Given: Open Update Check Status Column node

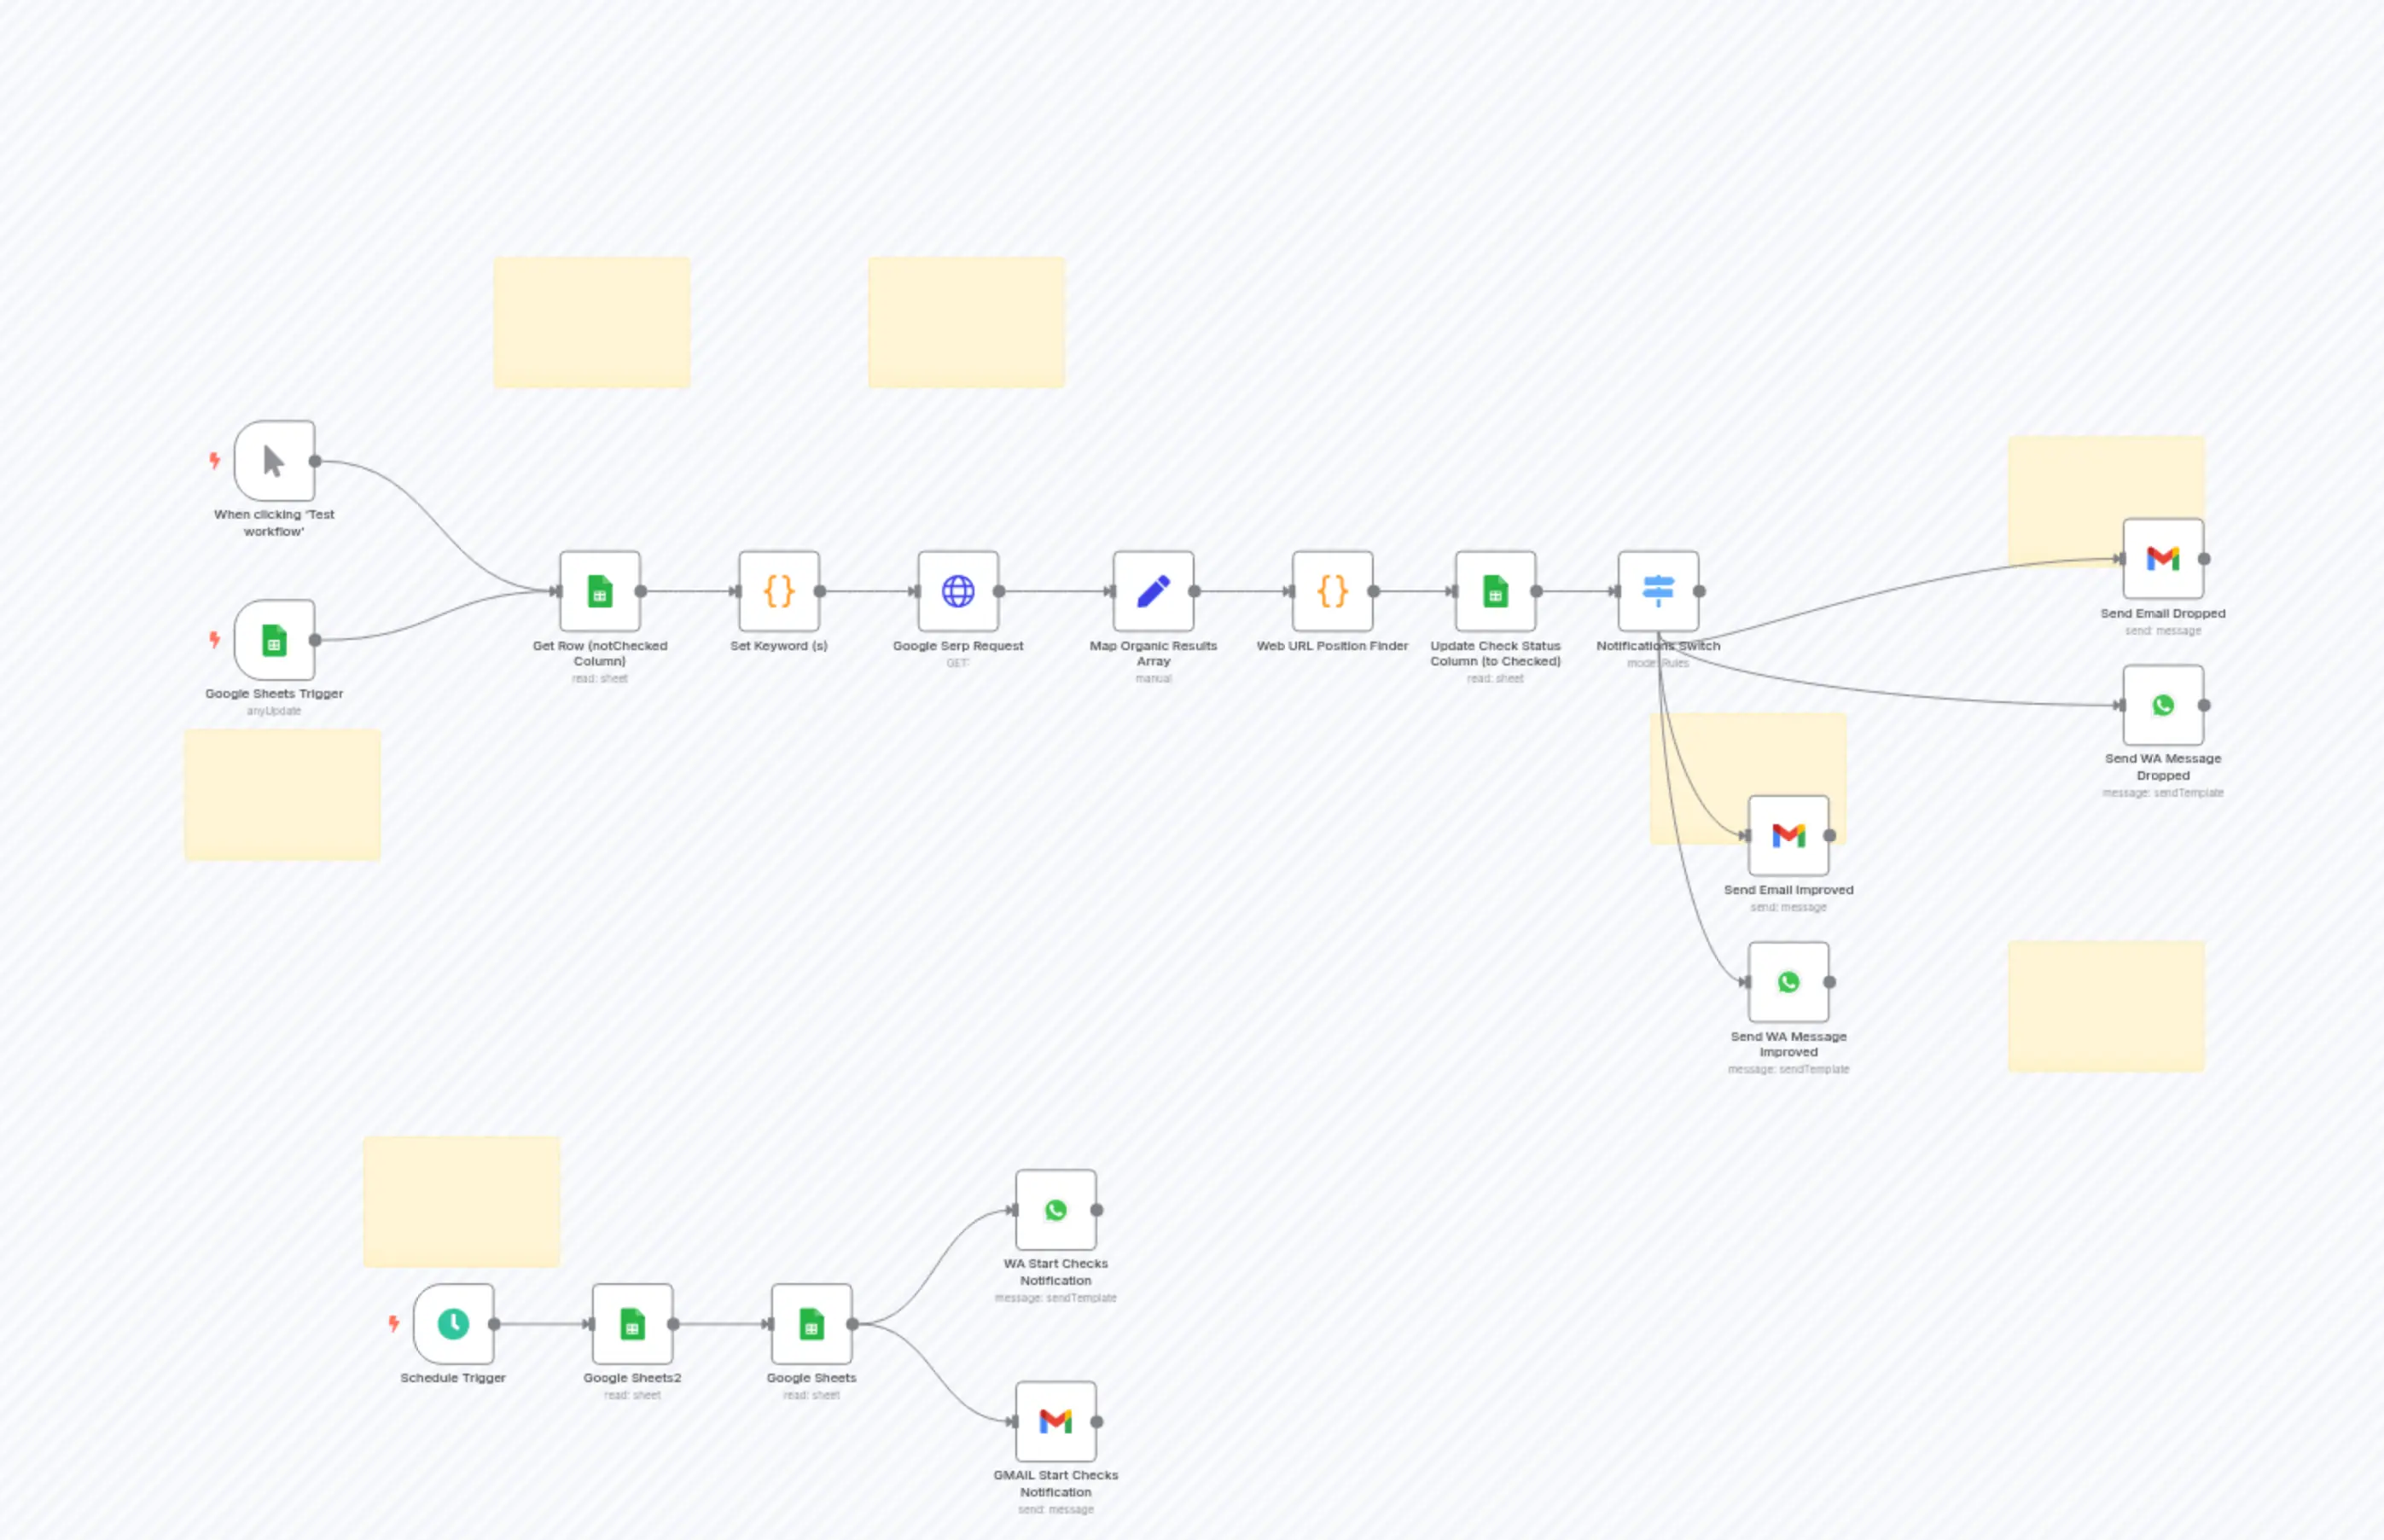Looking at the screenshot, I should pos(1495,591).
